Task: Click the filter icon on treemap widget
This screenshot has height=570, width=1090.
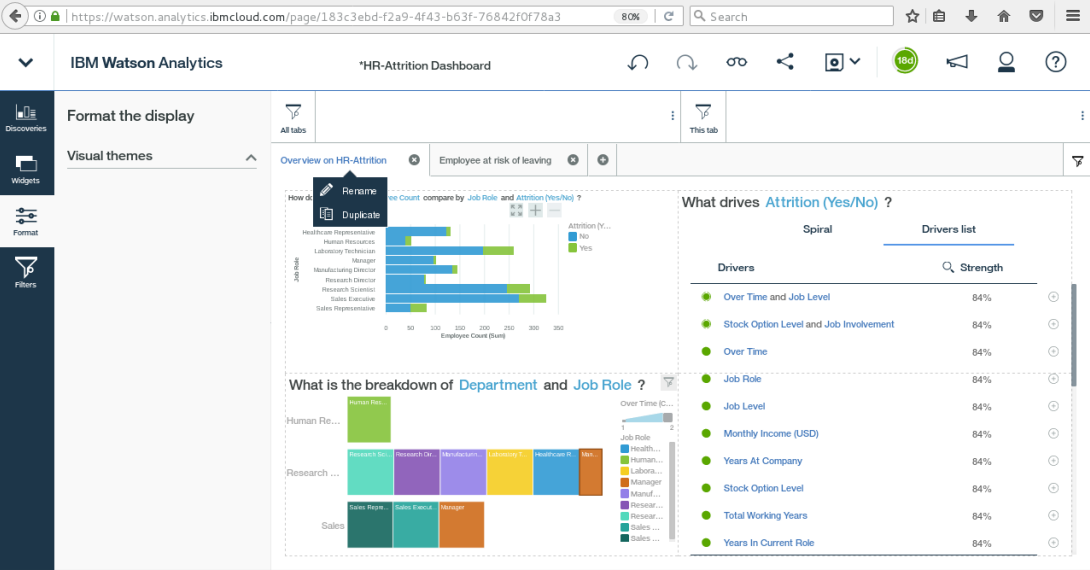Action: [668, 382]
